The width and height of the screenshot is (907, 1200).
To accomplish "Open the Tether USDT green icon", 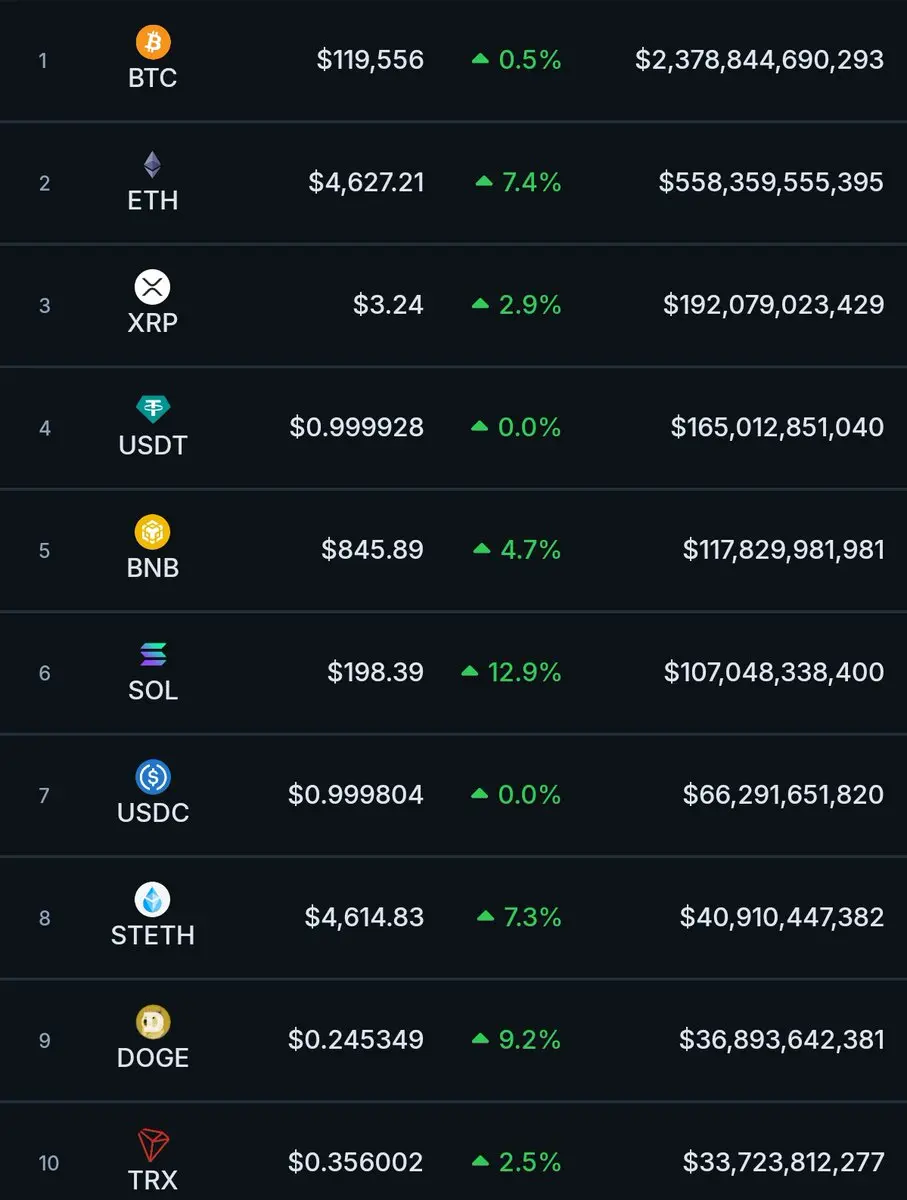I will pos(153,410).
